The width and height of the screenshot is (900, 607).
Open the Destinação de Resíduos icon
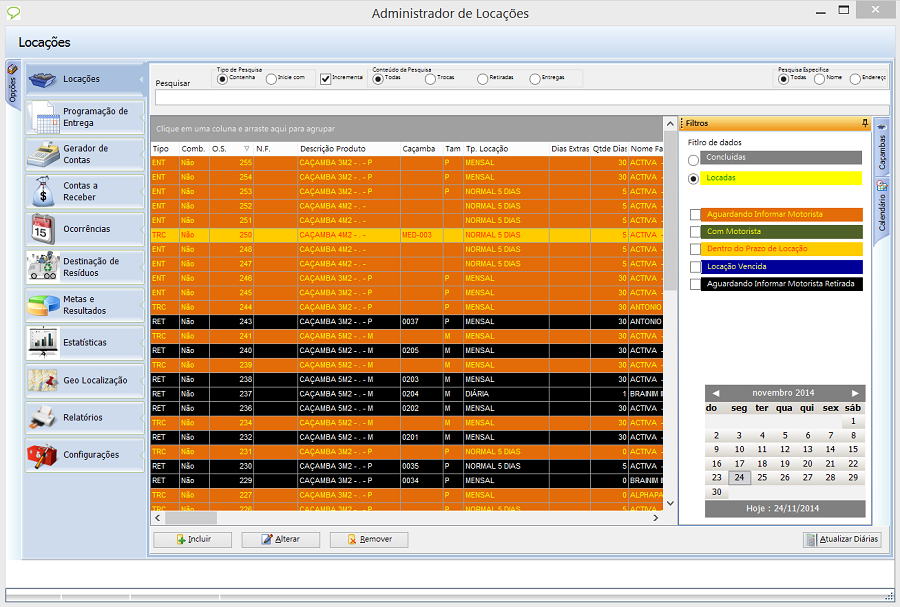point(45,266)
